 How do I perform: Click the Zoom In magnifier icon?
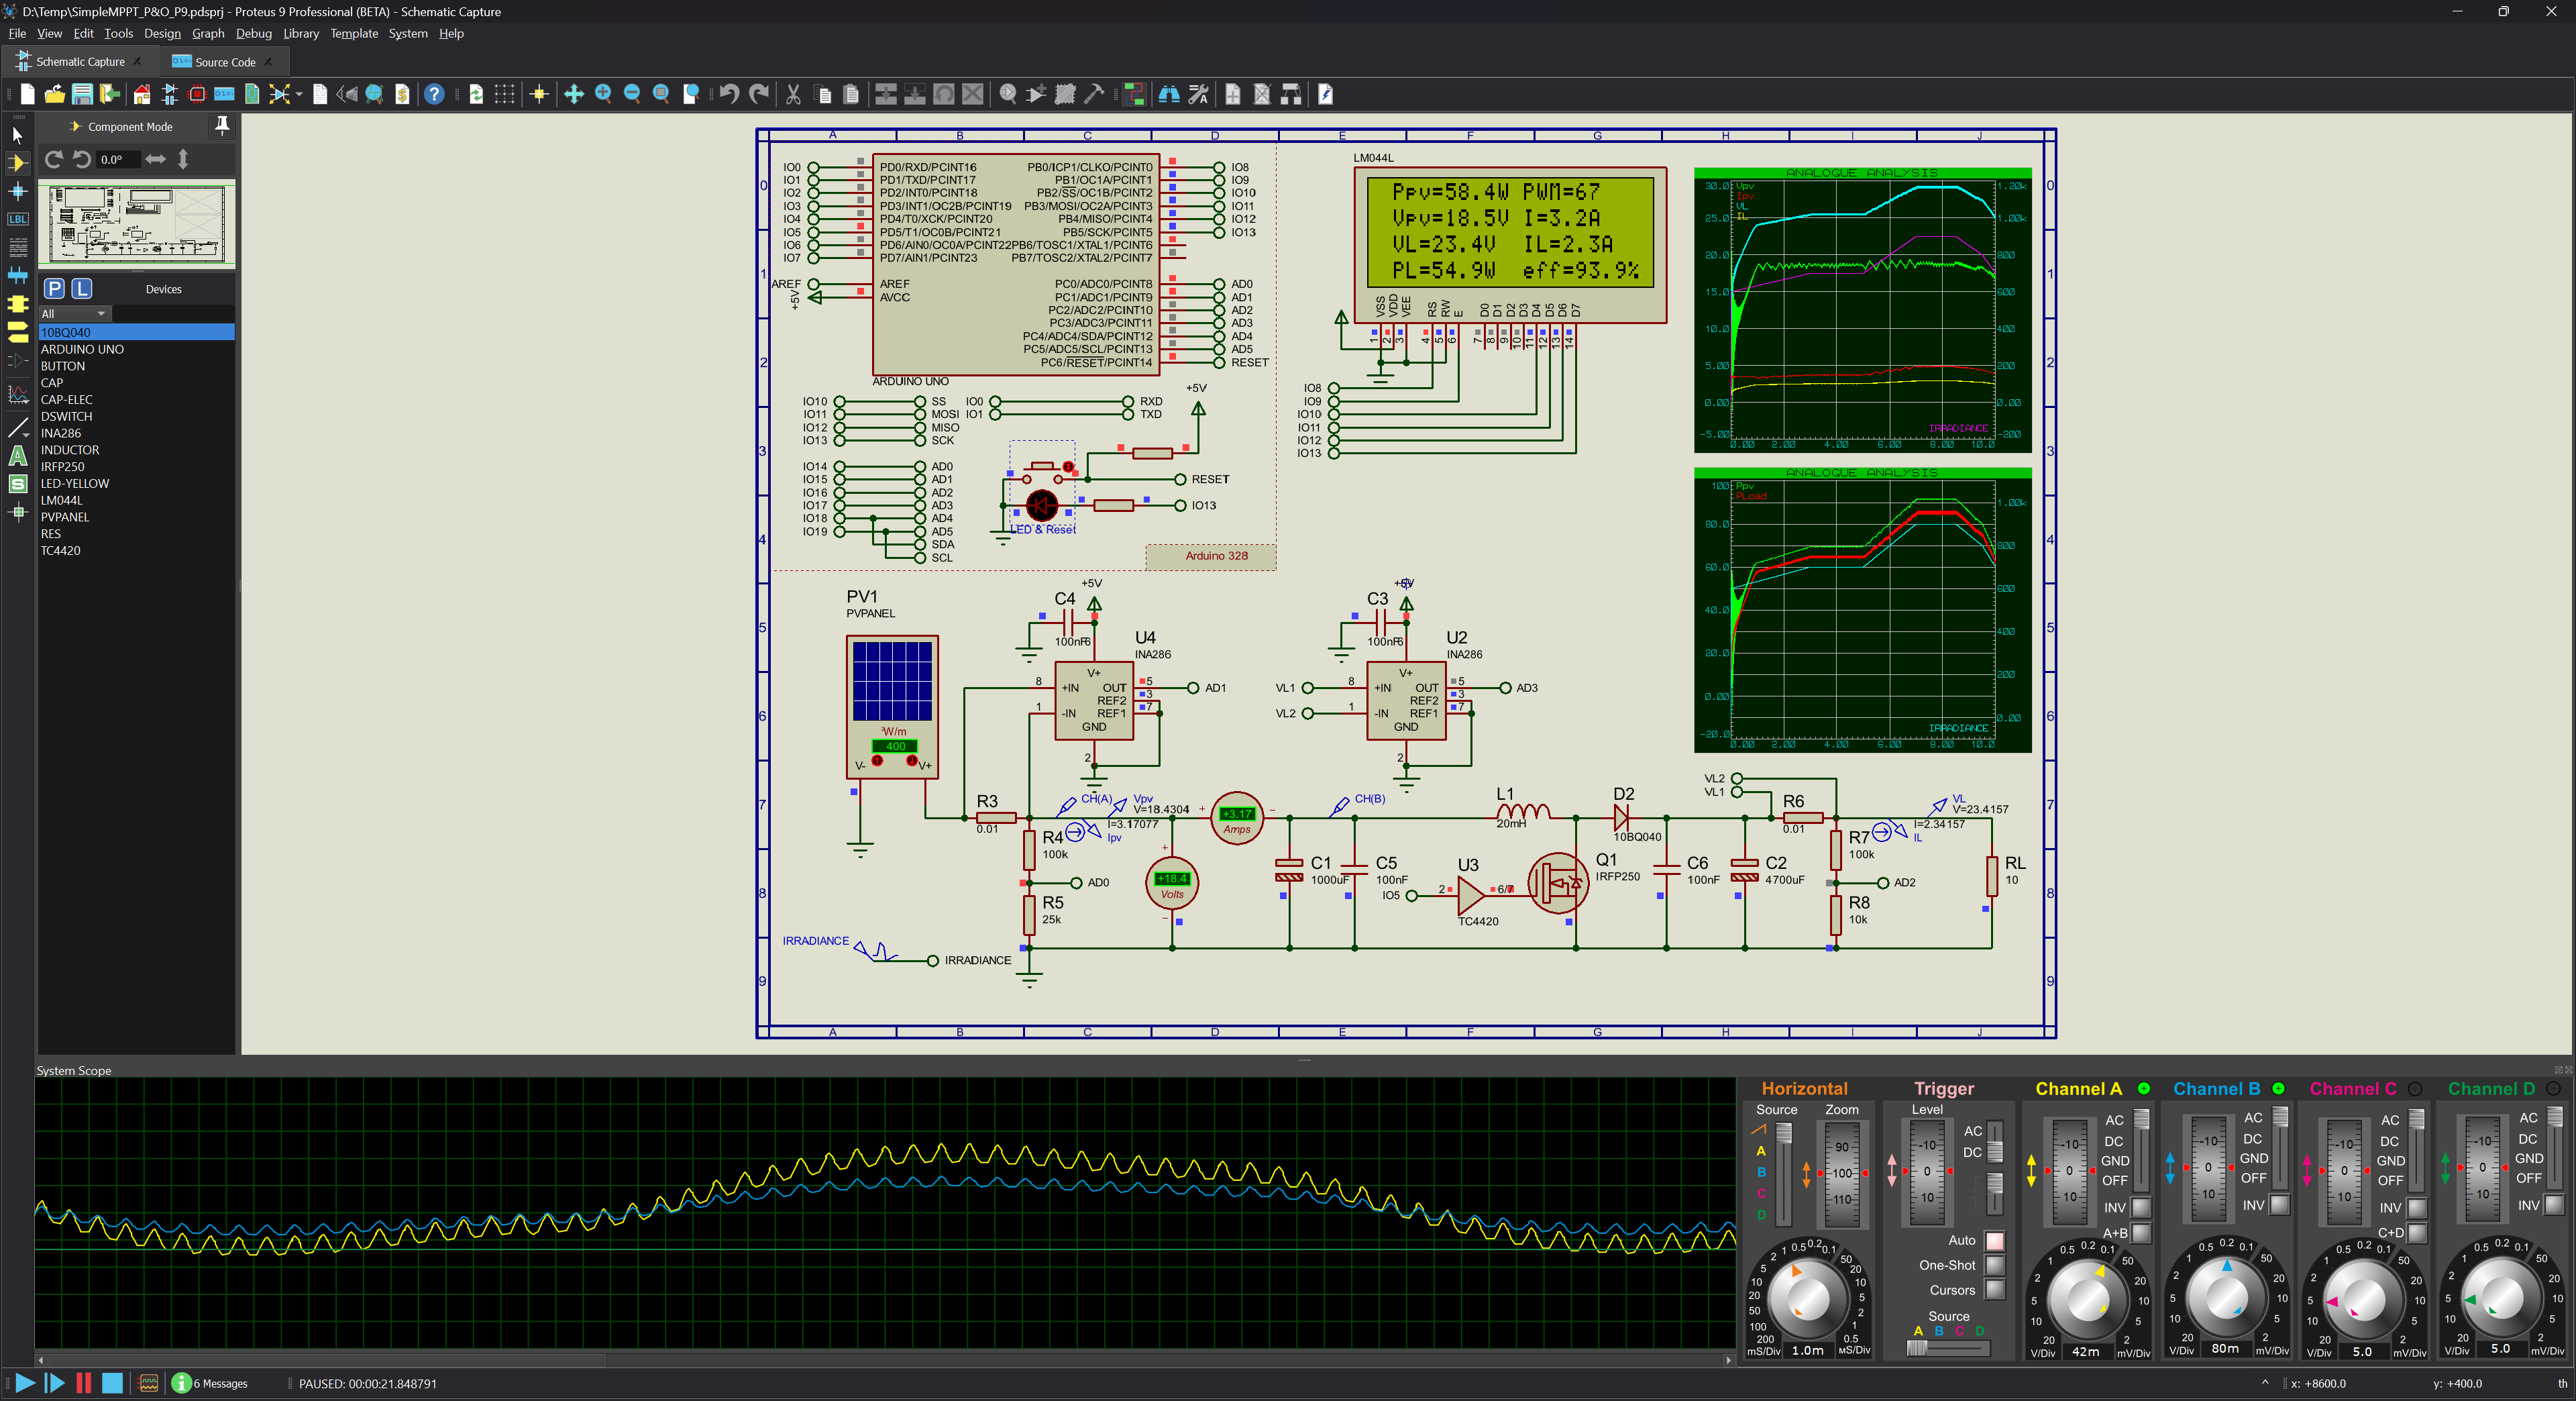point(603,94)
